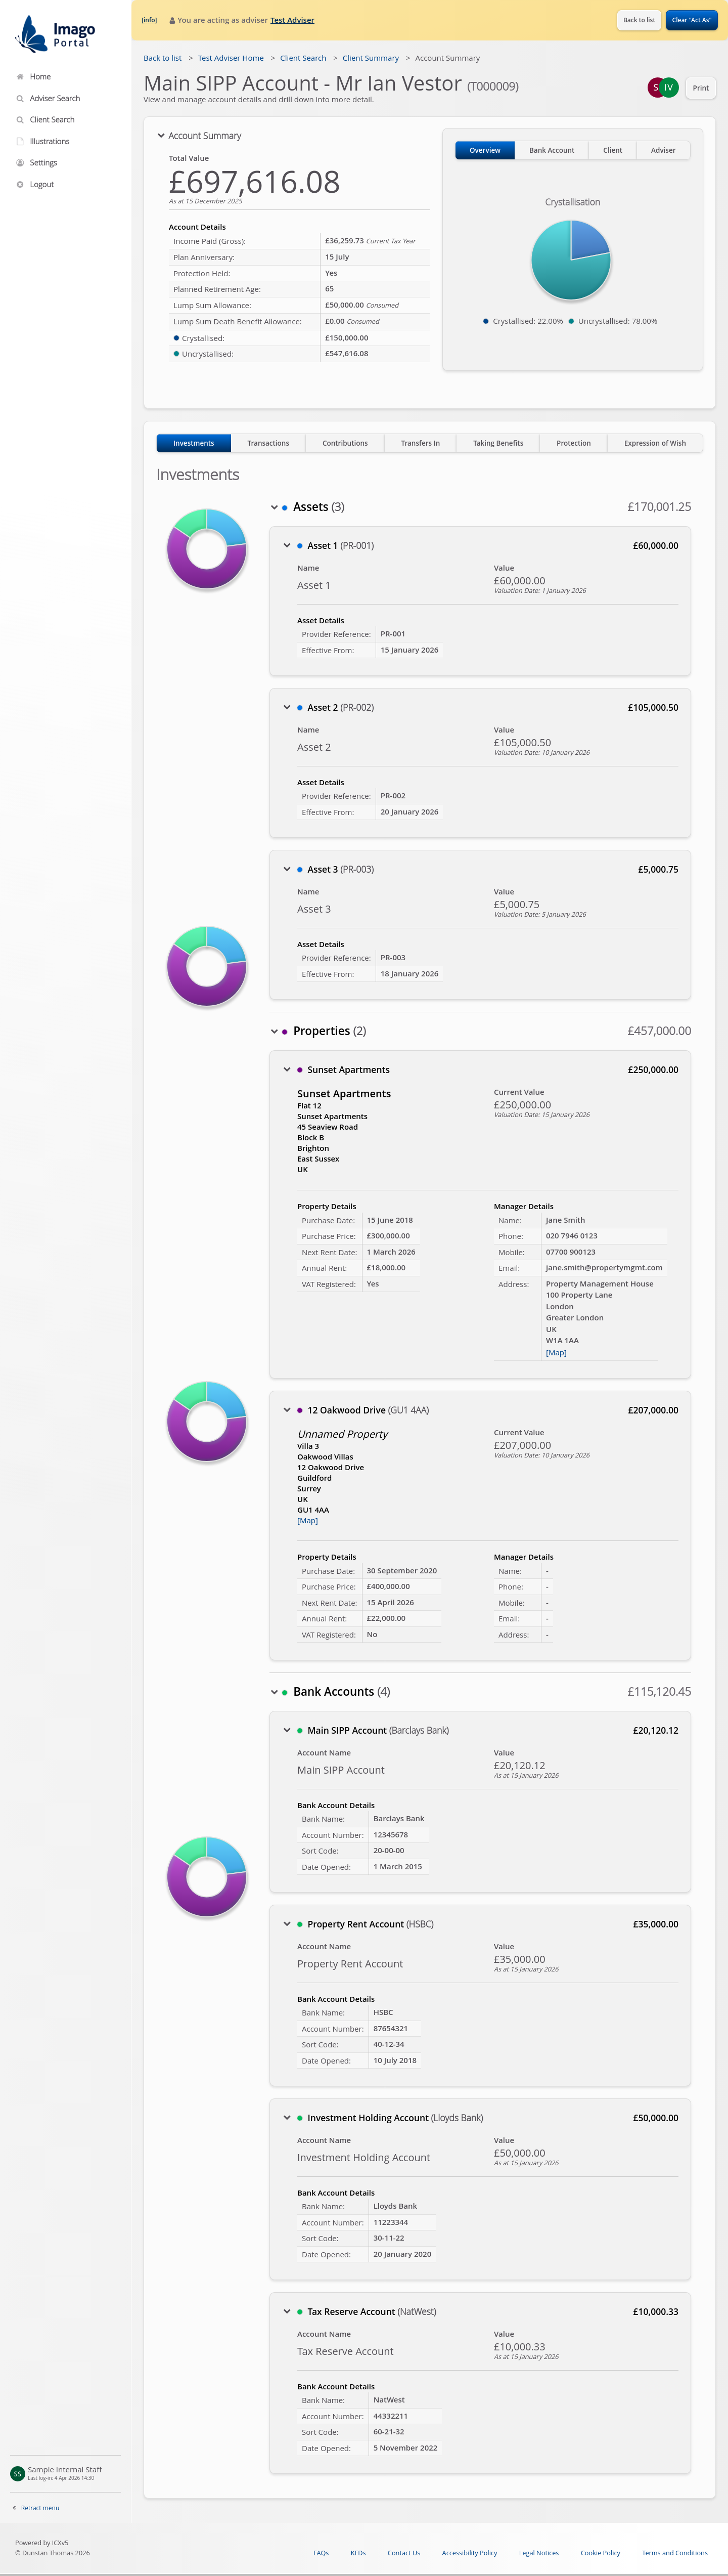Image resolution: width=728 pixels, height=2576 pixels.
Task: Click the Back to list button in banner
Action: coord(639,20)
